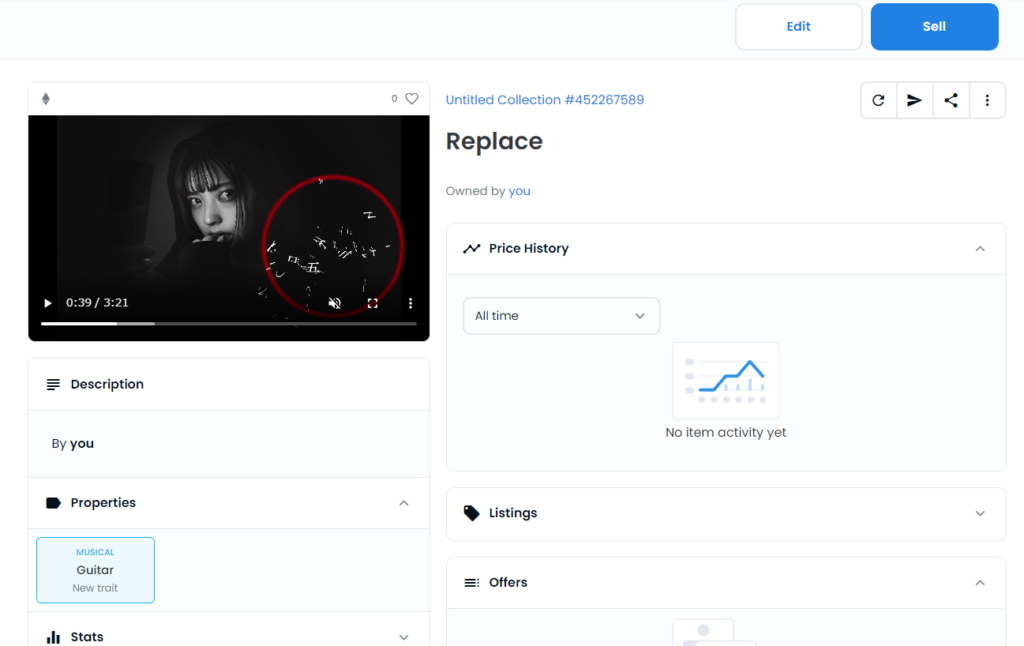Enter fullscreen video mode
Image resolution: width=1024 pixels, height=646 pixels.
(x=372, y=303)
